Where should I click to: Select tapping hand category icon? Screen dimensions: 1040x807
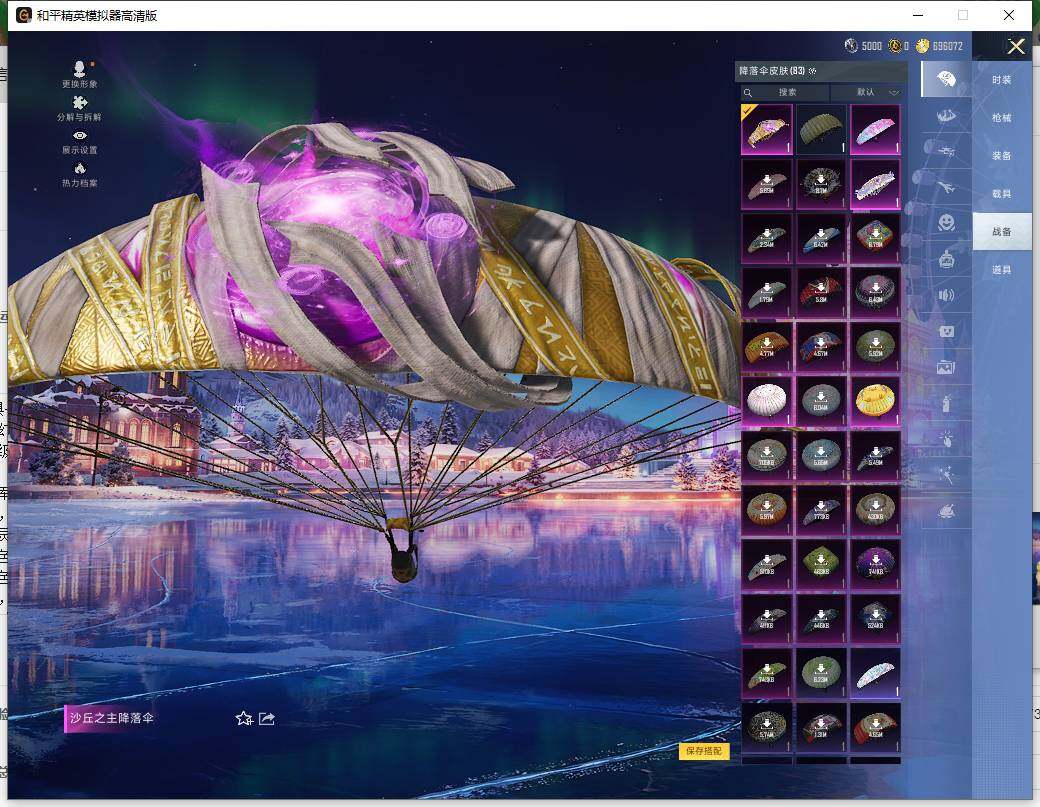click(x=946, y=438)
